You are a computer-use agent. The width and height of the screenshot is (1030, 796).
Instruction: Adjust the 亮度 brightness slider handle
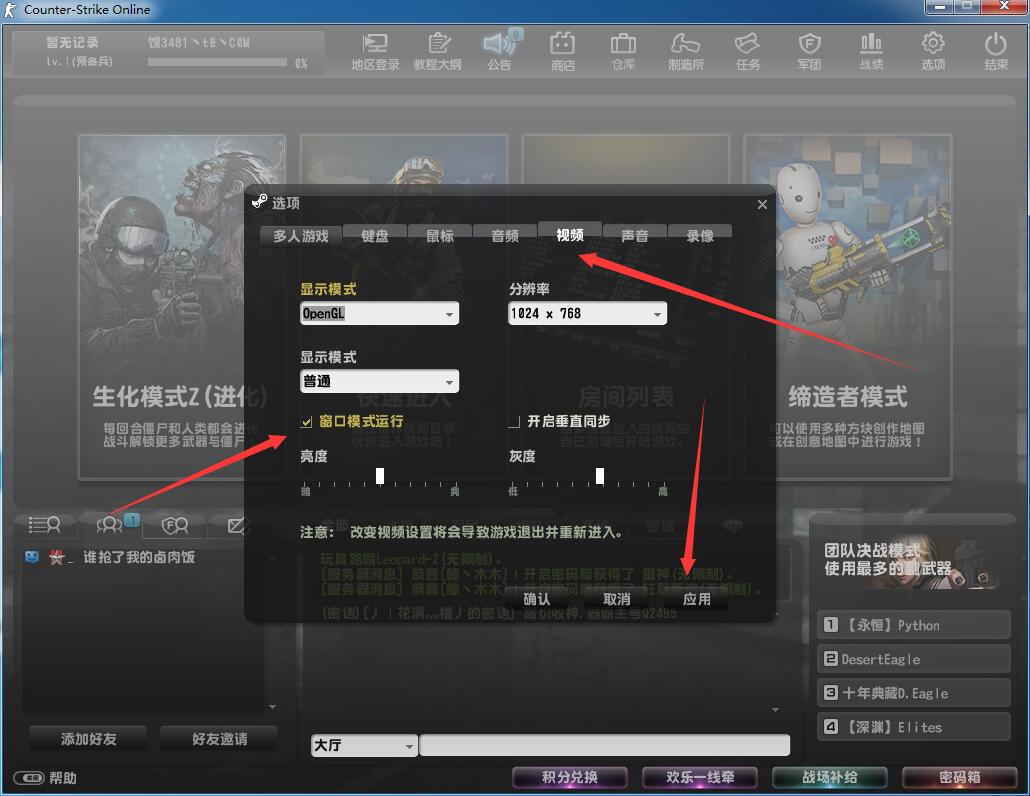[380, 475]
